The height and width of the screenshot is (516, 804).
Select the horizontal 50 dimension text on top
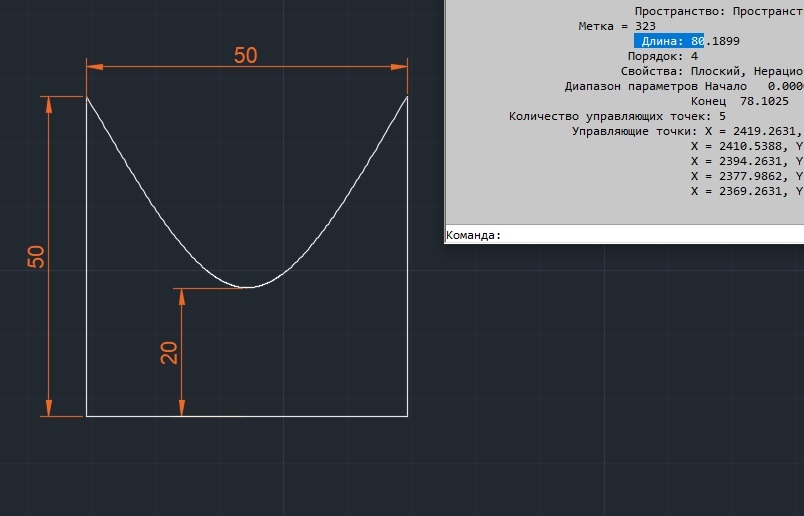coord(245,55)
